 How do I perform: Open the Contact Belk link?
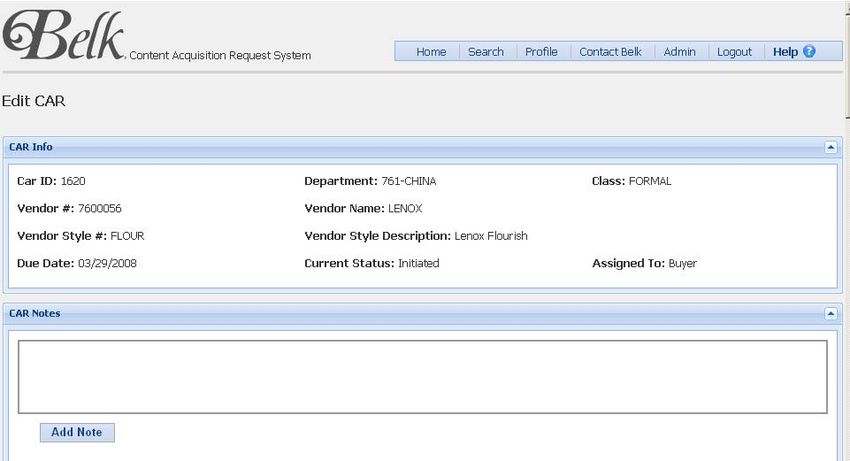(x=610, y=52)
